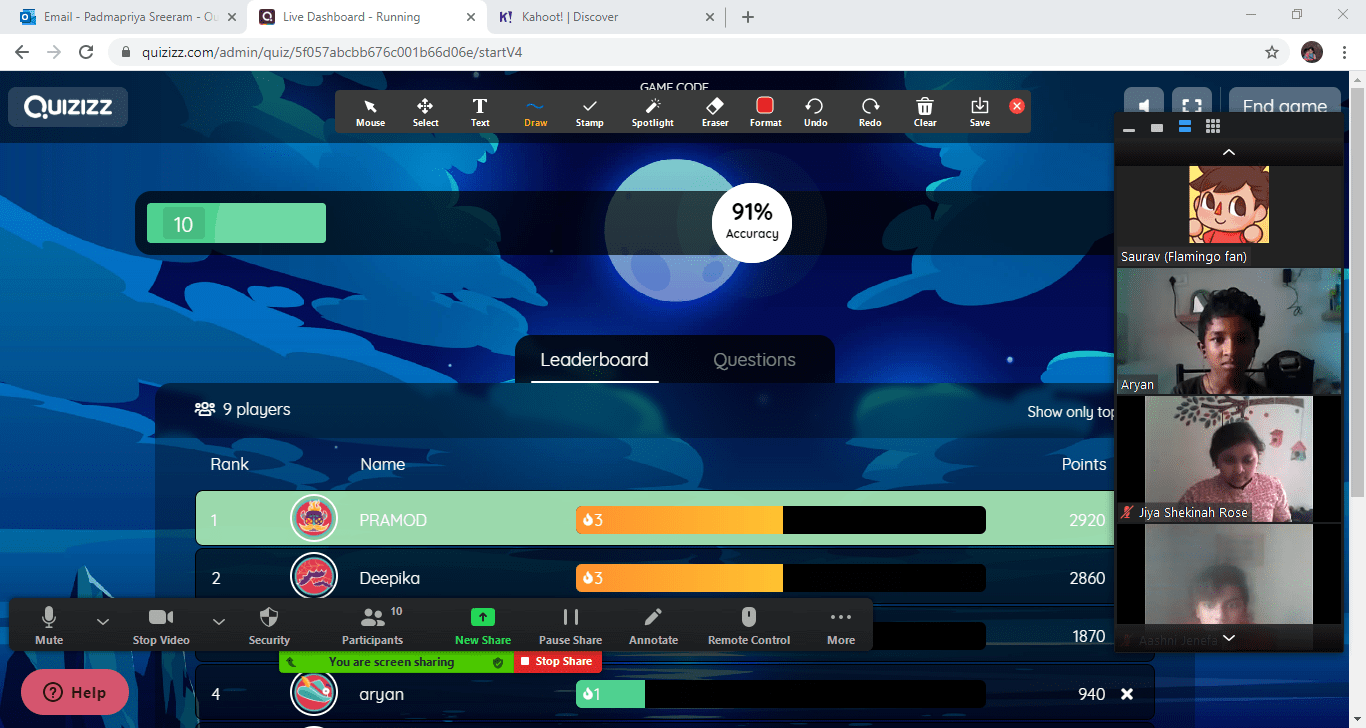The width and height of the screenshot is (1366, 728).
Task: Toggle Stop Video in Zoom toolbar
Action: [160, 625]
